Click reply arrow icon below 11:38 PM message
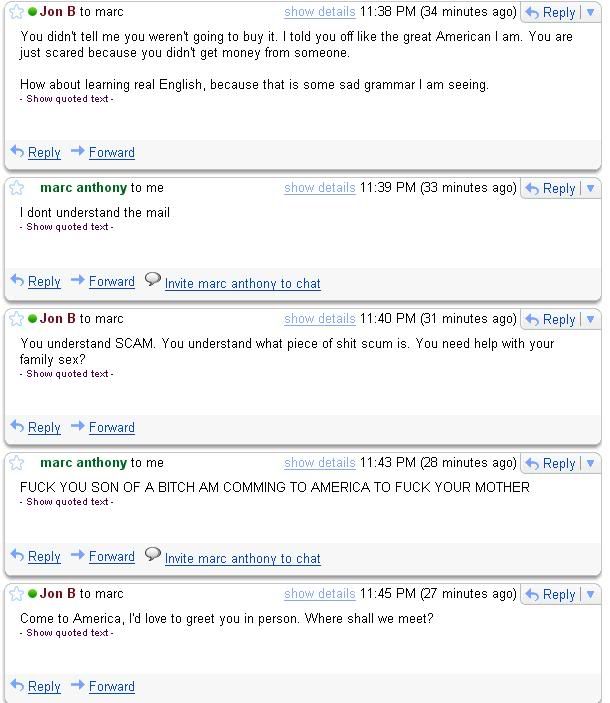This screenshot has width=610, height=703. [17, 151]
